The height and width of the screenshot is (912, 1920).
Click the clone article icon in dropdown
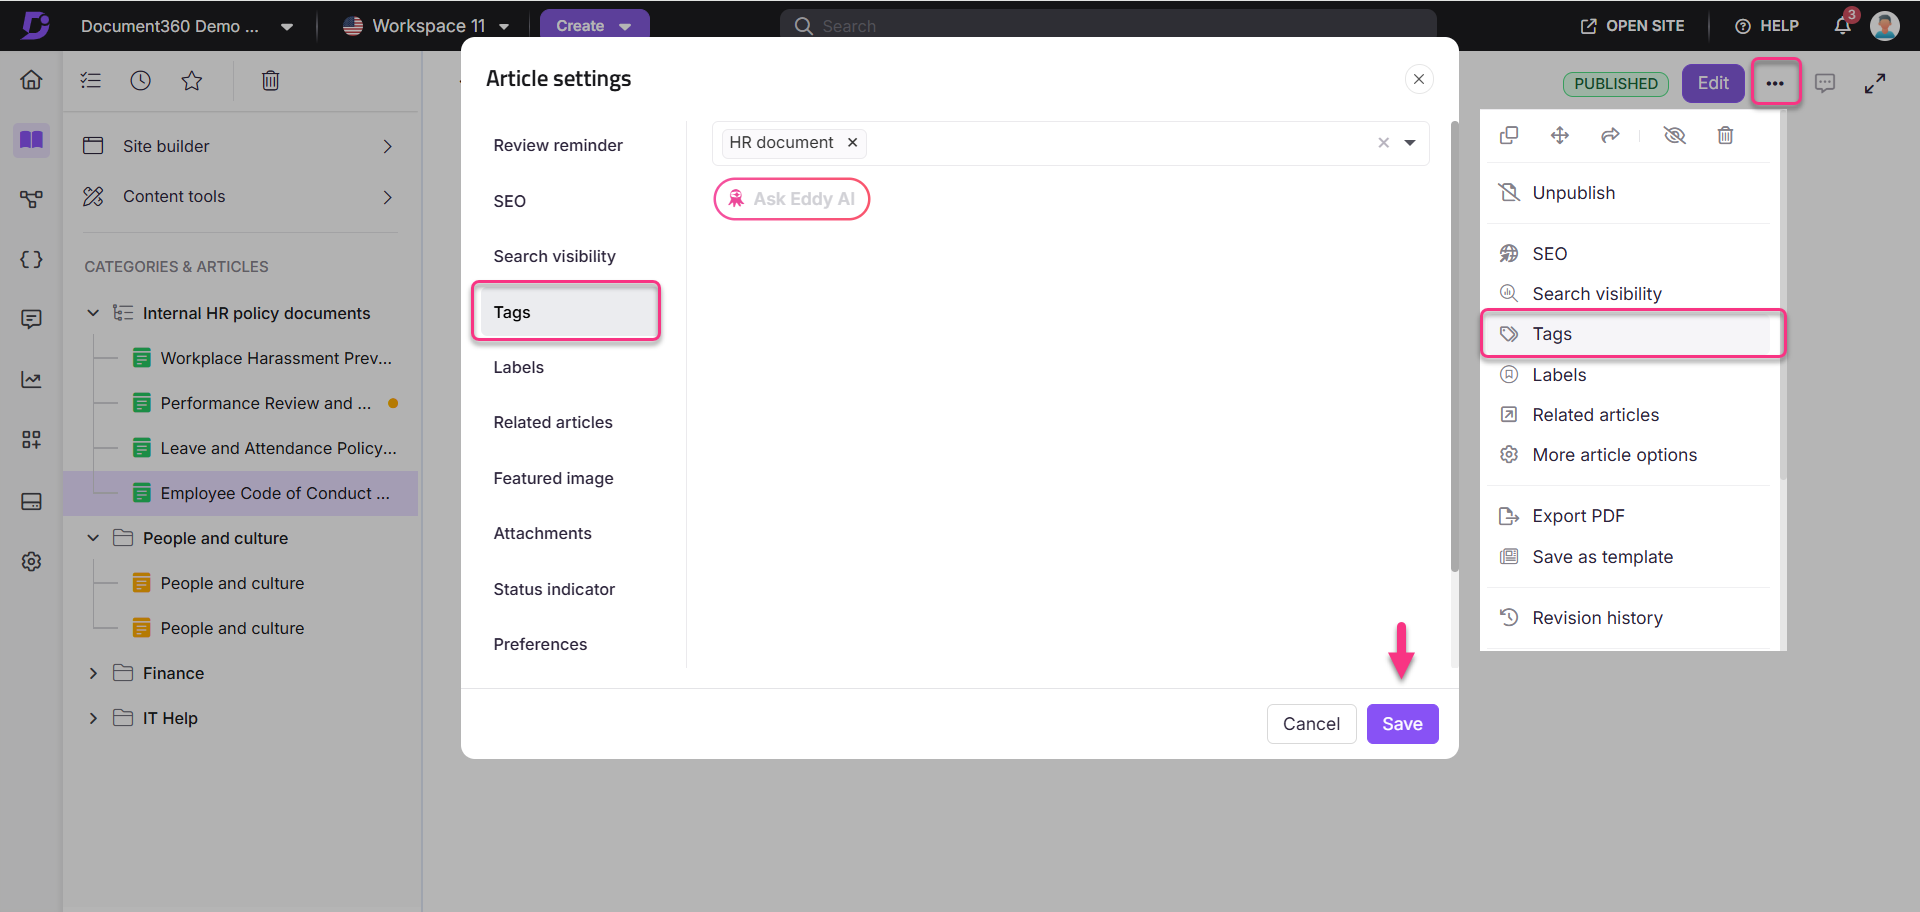tap(1509, 135)
